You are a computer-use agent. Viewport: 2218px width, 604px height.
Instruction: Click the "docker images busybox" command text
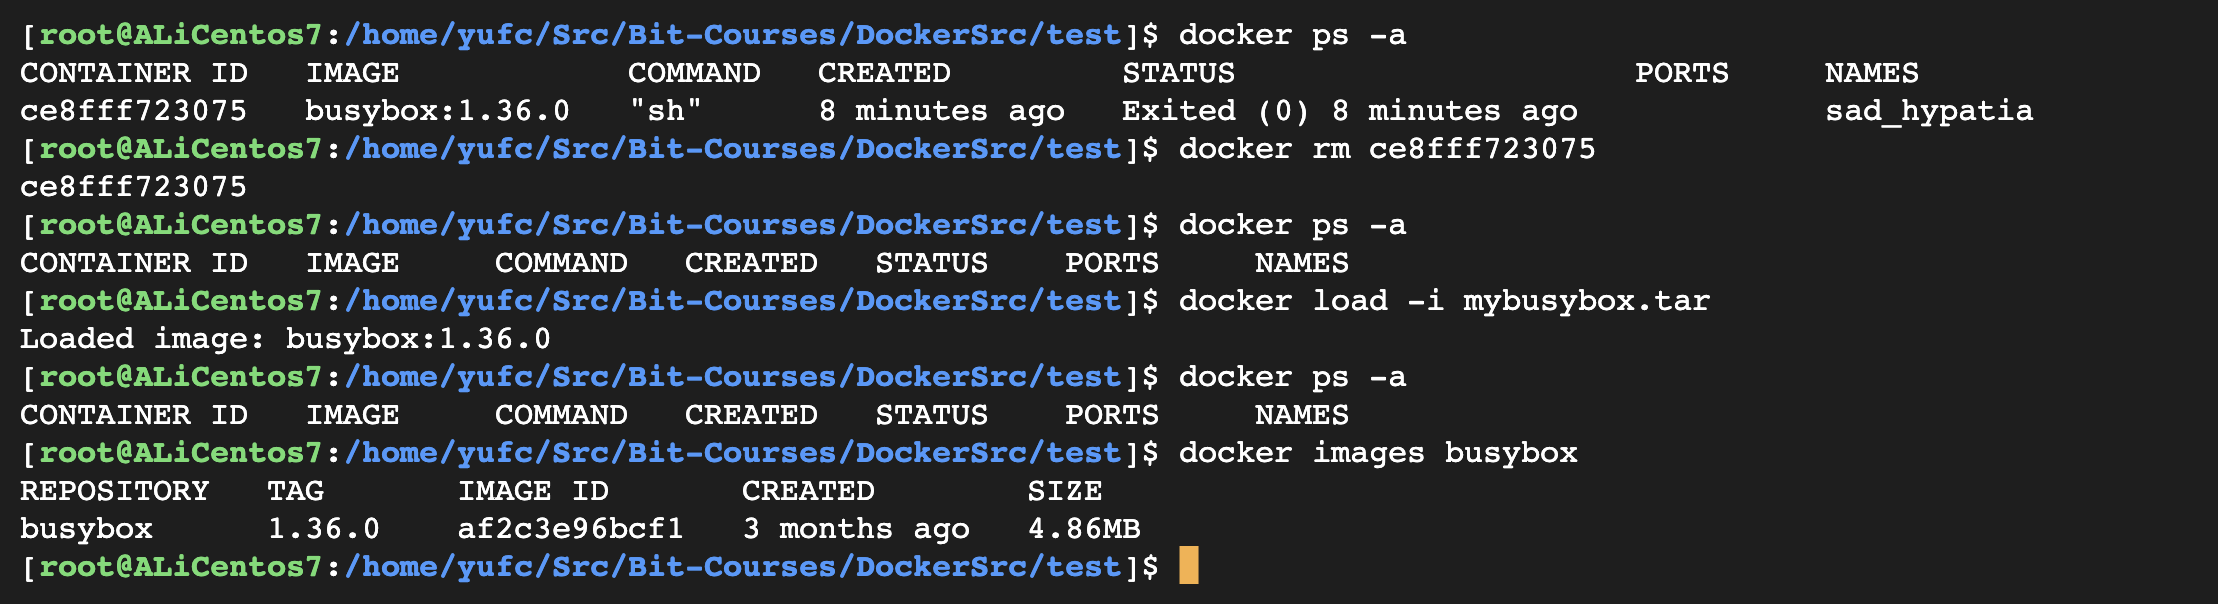1377,453
